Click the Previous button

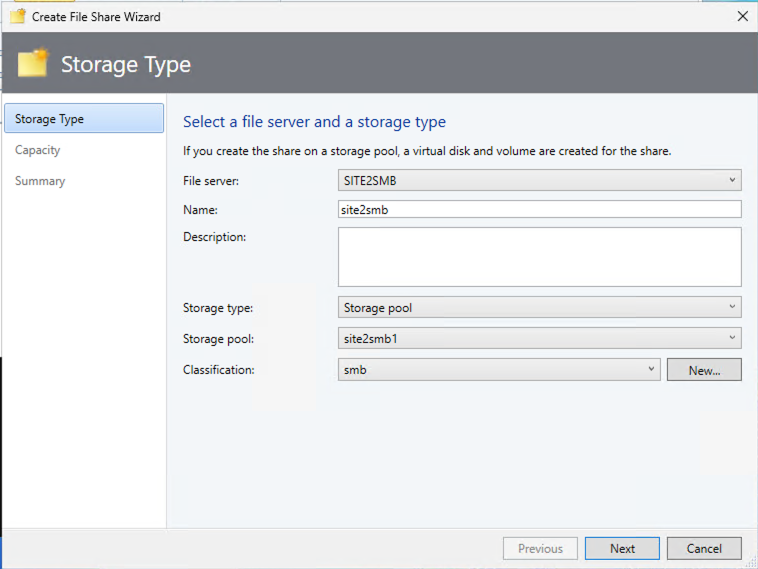[540, 548]
